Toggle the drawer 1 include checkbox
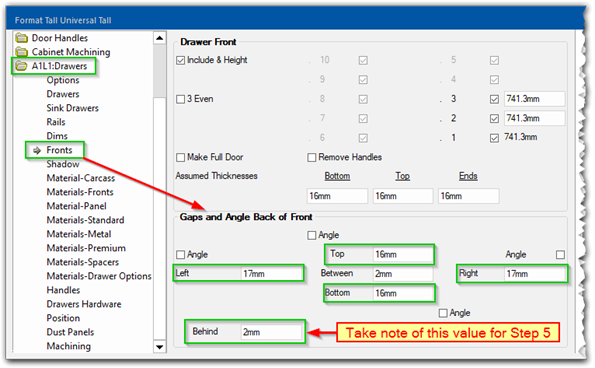 (x=494, y=138)
